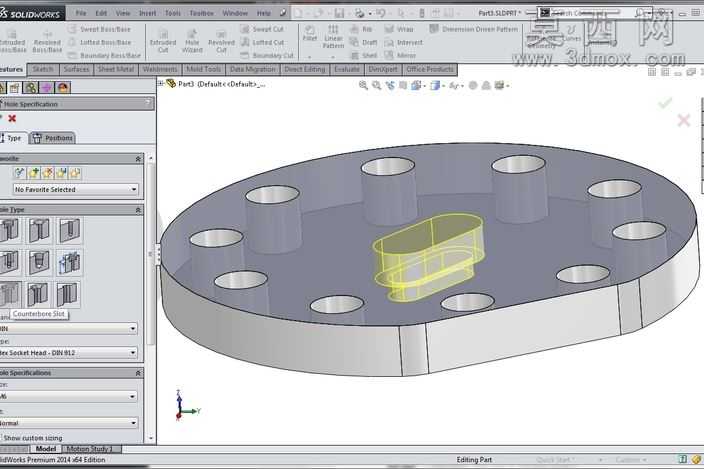Click Zoom to Area in view toolbar
Screen dimensions: 704x469
376,85
